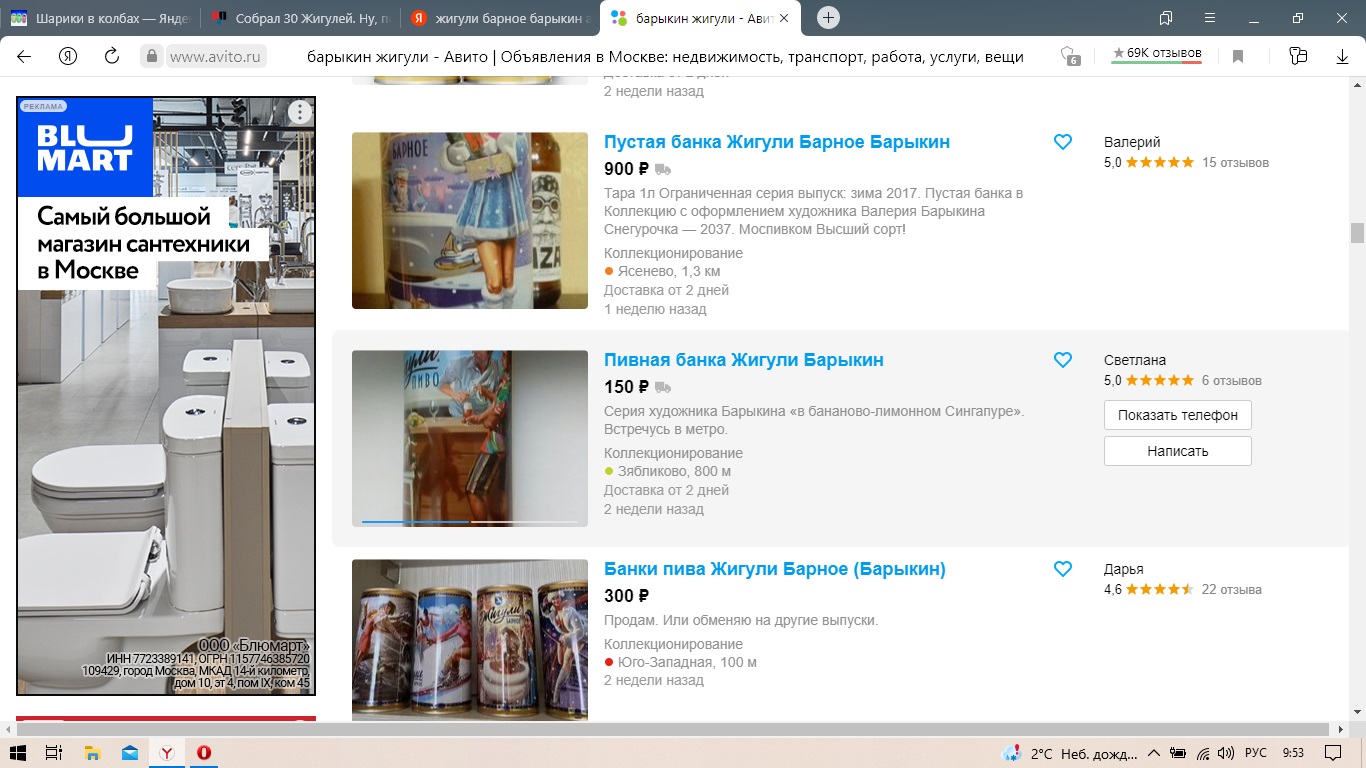The height and width of the screenshot is (768, 1366).
Task: Click the horizontal scrollbar at page bottom
Action: pyautogui.click(x=674, y=729)
